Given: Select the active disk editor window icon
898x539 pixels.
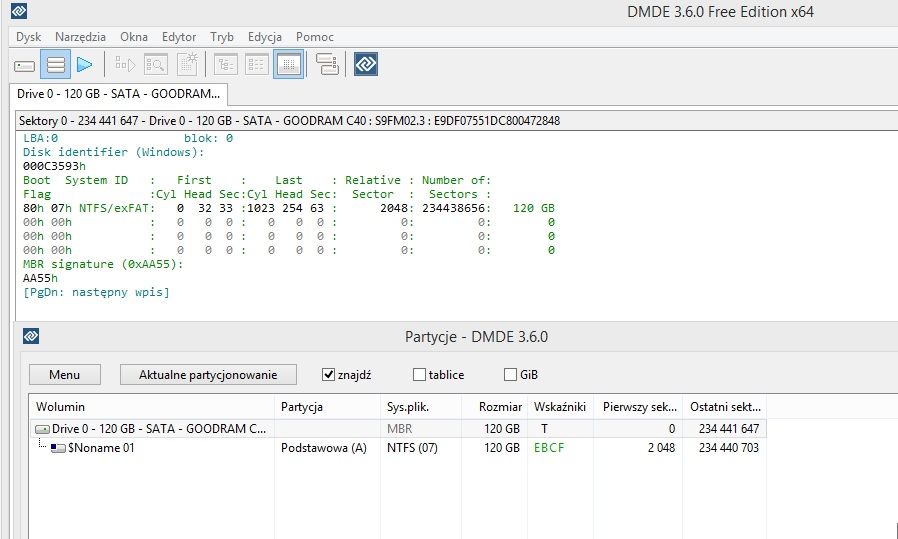Looking at the screenshot, I should [x=288, y=64].
